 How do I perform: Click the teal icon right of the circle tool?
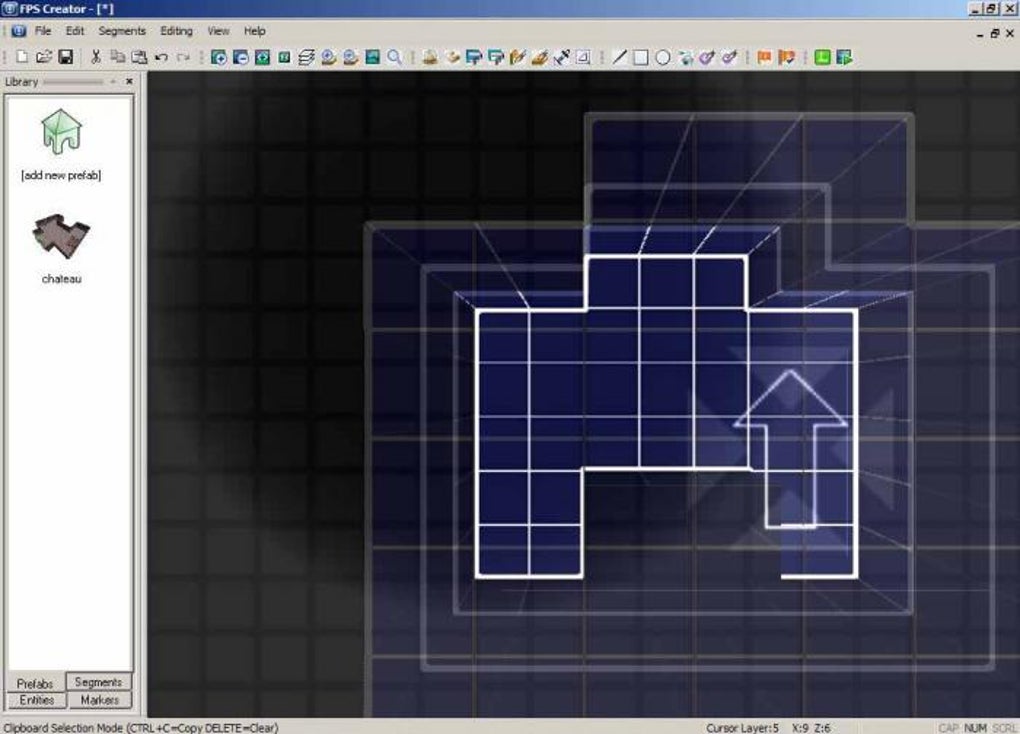point(686,57)
